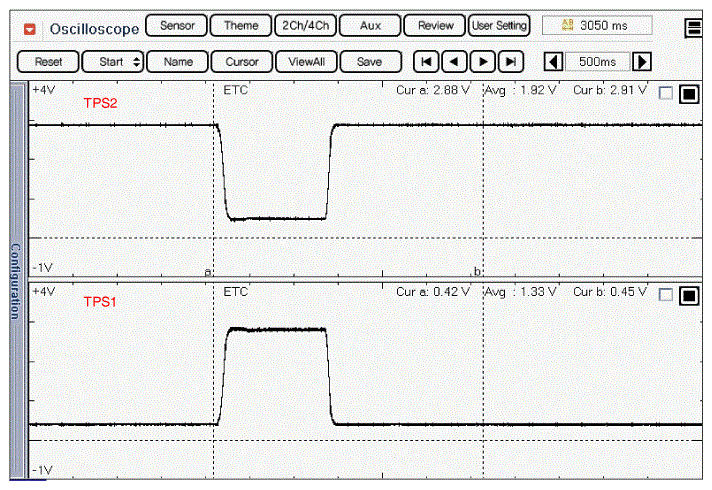This screenshot has height=490, width=712.
Task: Open the ETC label in TPS2 channel
Action: [235, 91]
